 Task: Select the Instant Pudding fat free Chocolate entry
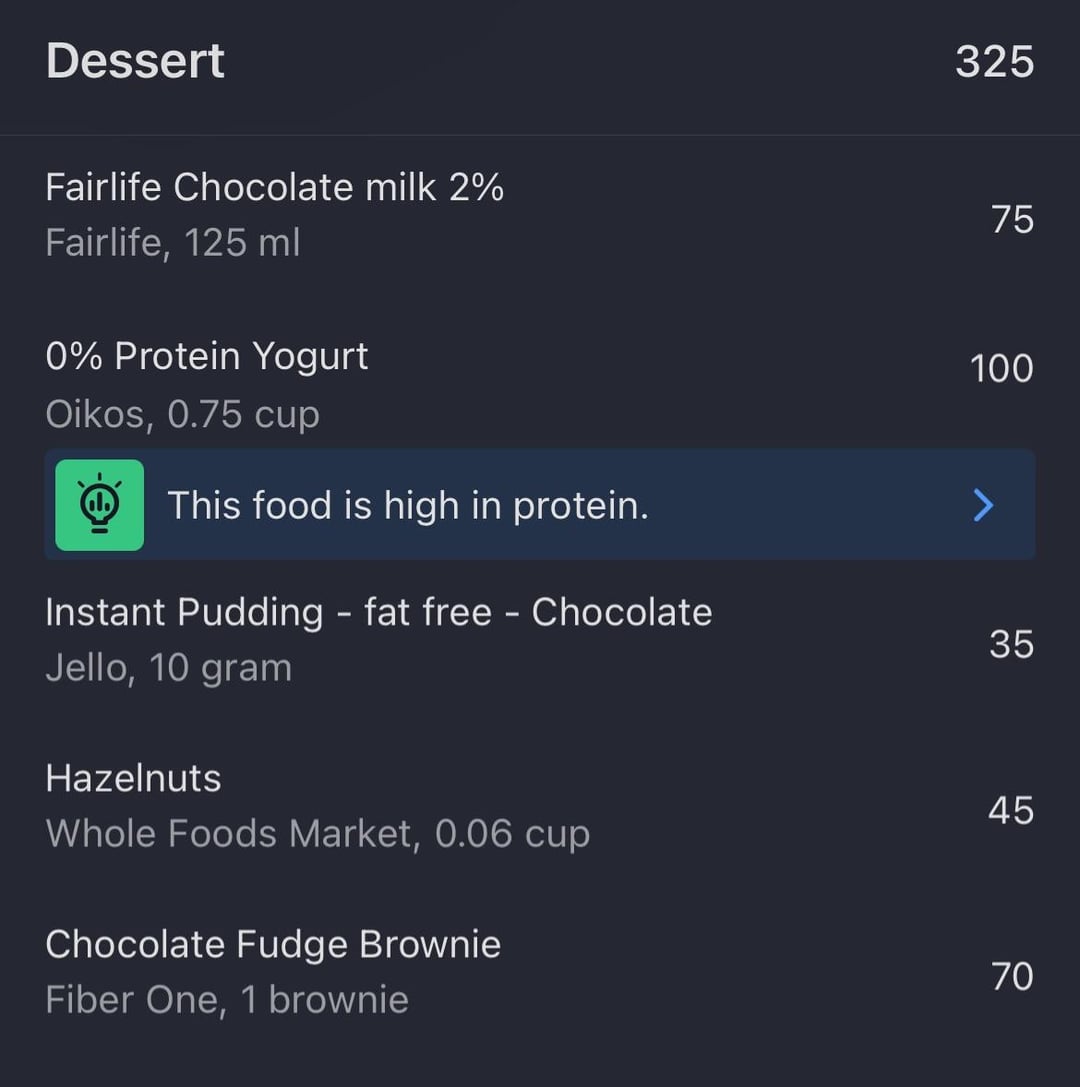[x=378, y=612]
